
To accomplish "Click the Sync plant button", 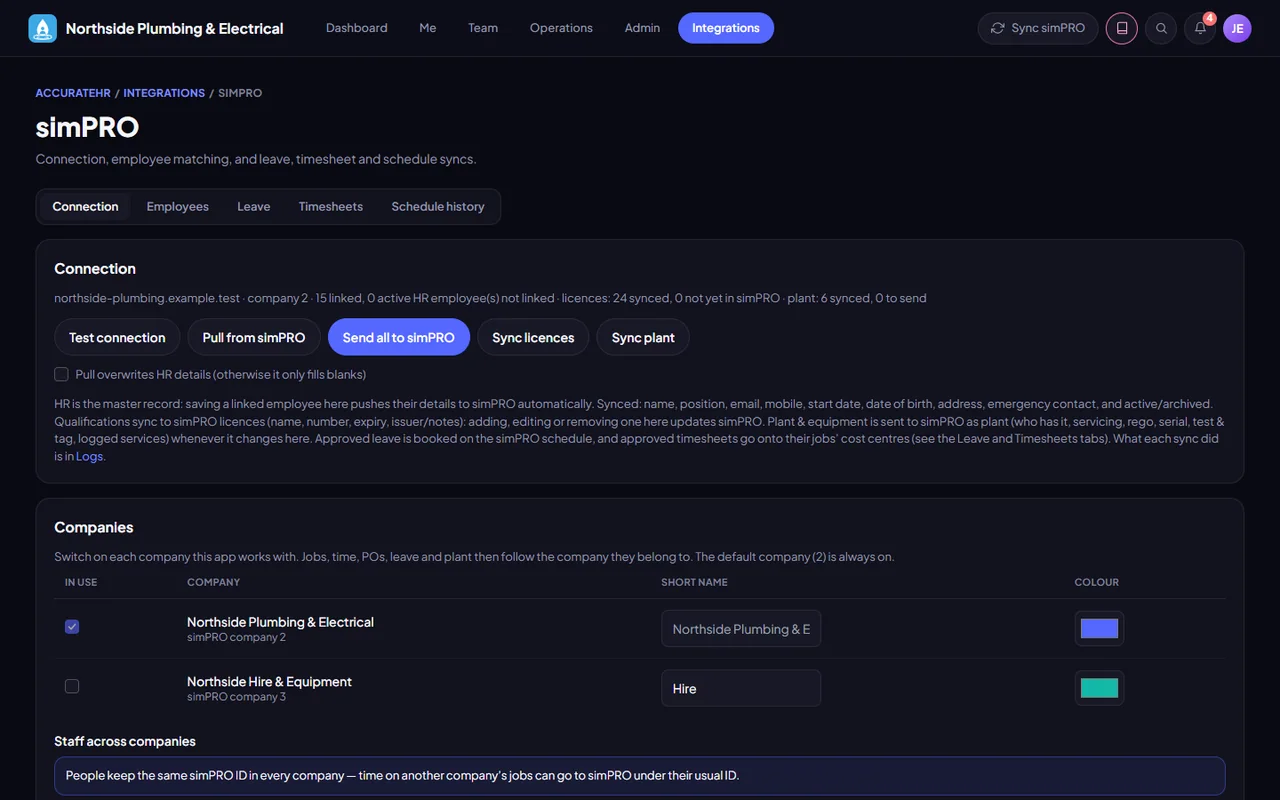I will click(x=643, y=337).
